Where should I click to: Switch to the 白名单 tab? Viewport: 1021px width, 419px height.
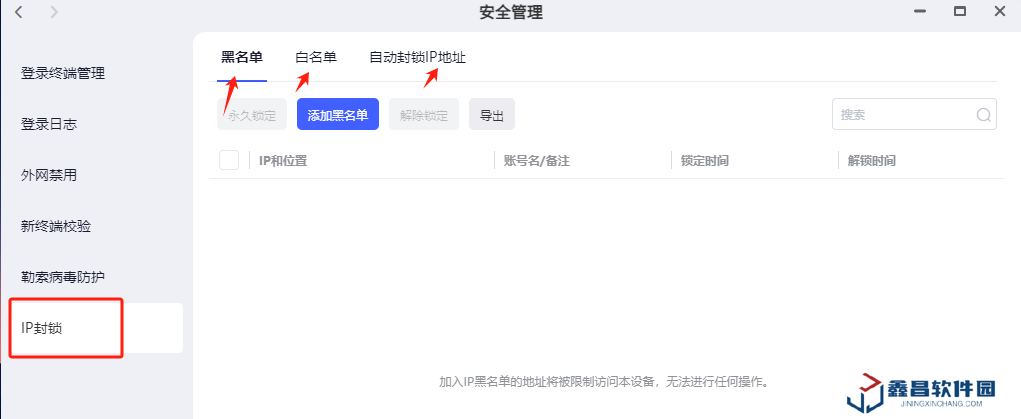pyautogui.click(x=316, y=58)
